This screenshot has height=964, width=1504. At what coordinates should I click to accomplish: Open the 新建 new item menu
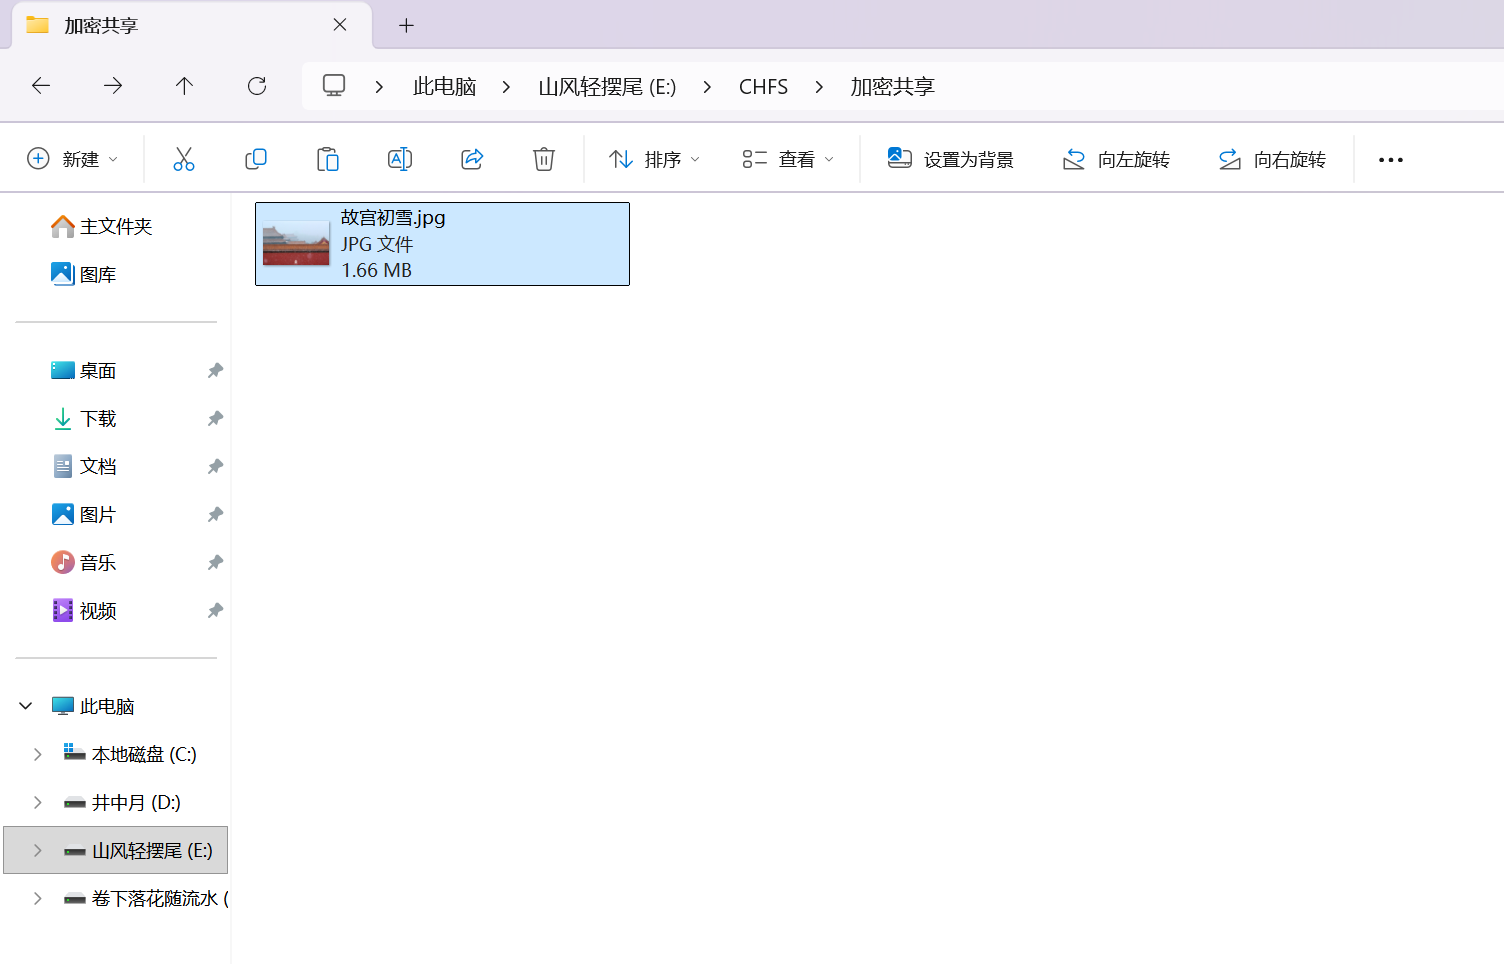[x=72, y=158]
